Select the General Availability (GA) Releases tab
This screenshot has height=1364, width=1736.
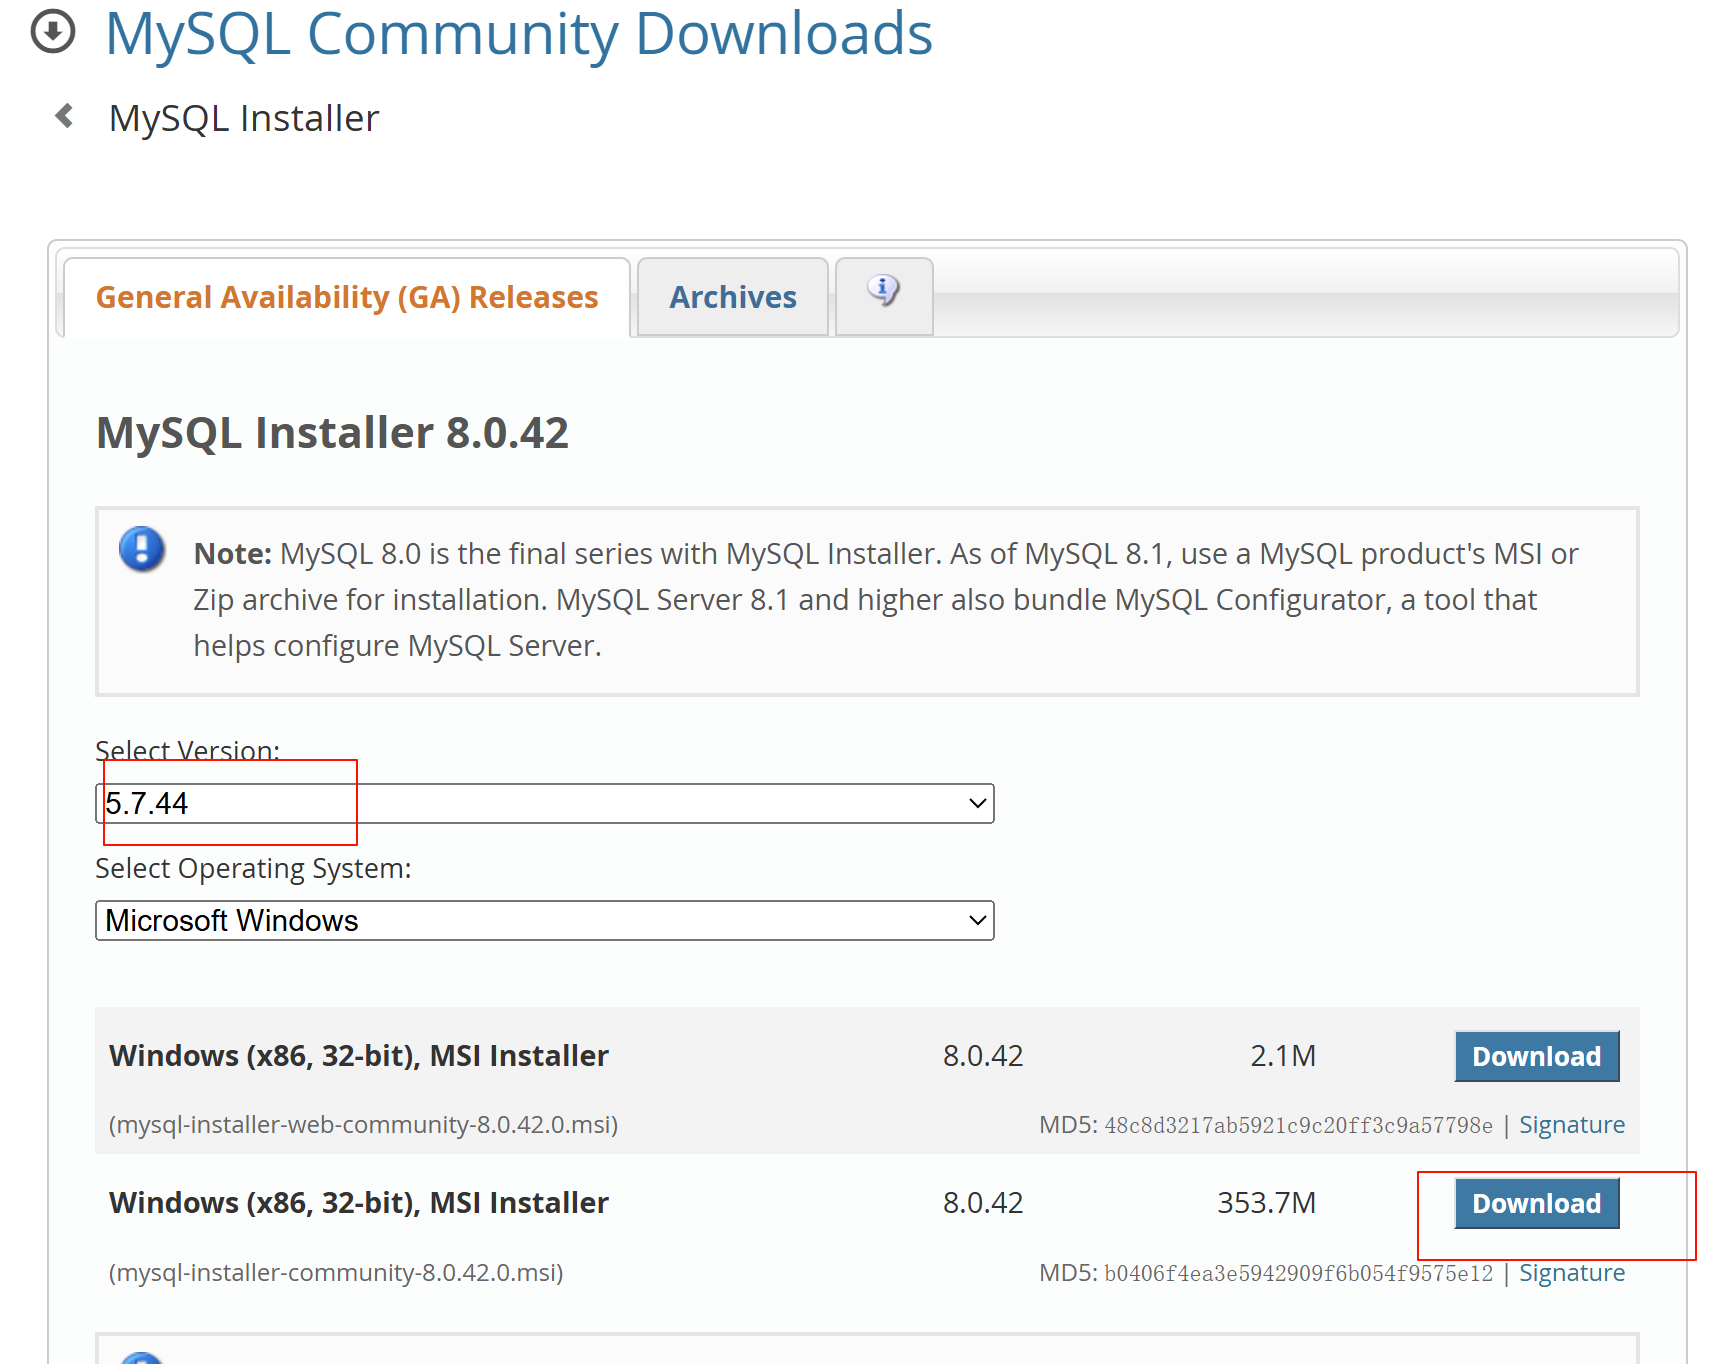346,296
